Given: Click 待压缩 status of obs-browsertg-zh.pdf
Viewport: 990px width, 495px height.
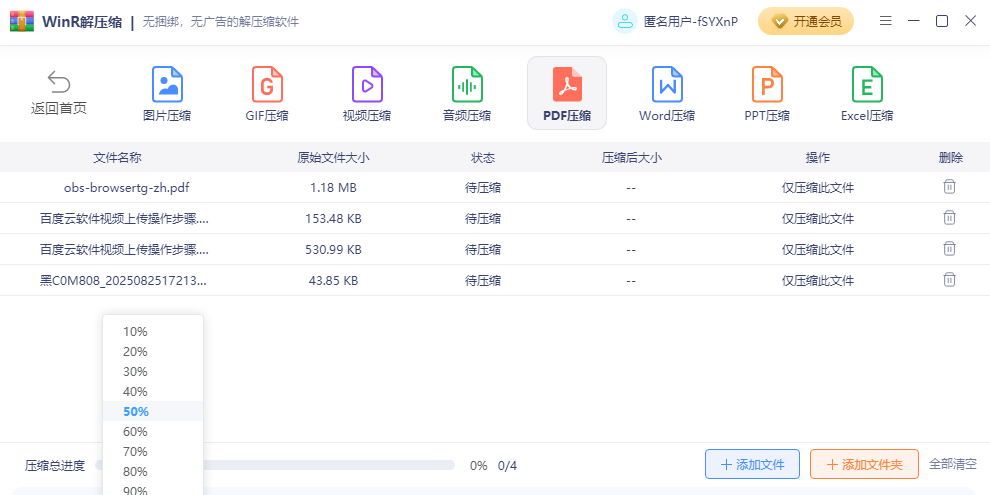Looking at the screenshot, I should (x=483, y=188).
